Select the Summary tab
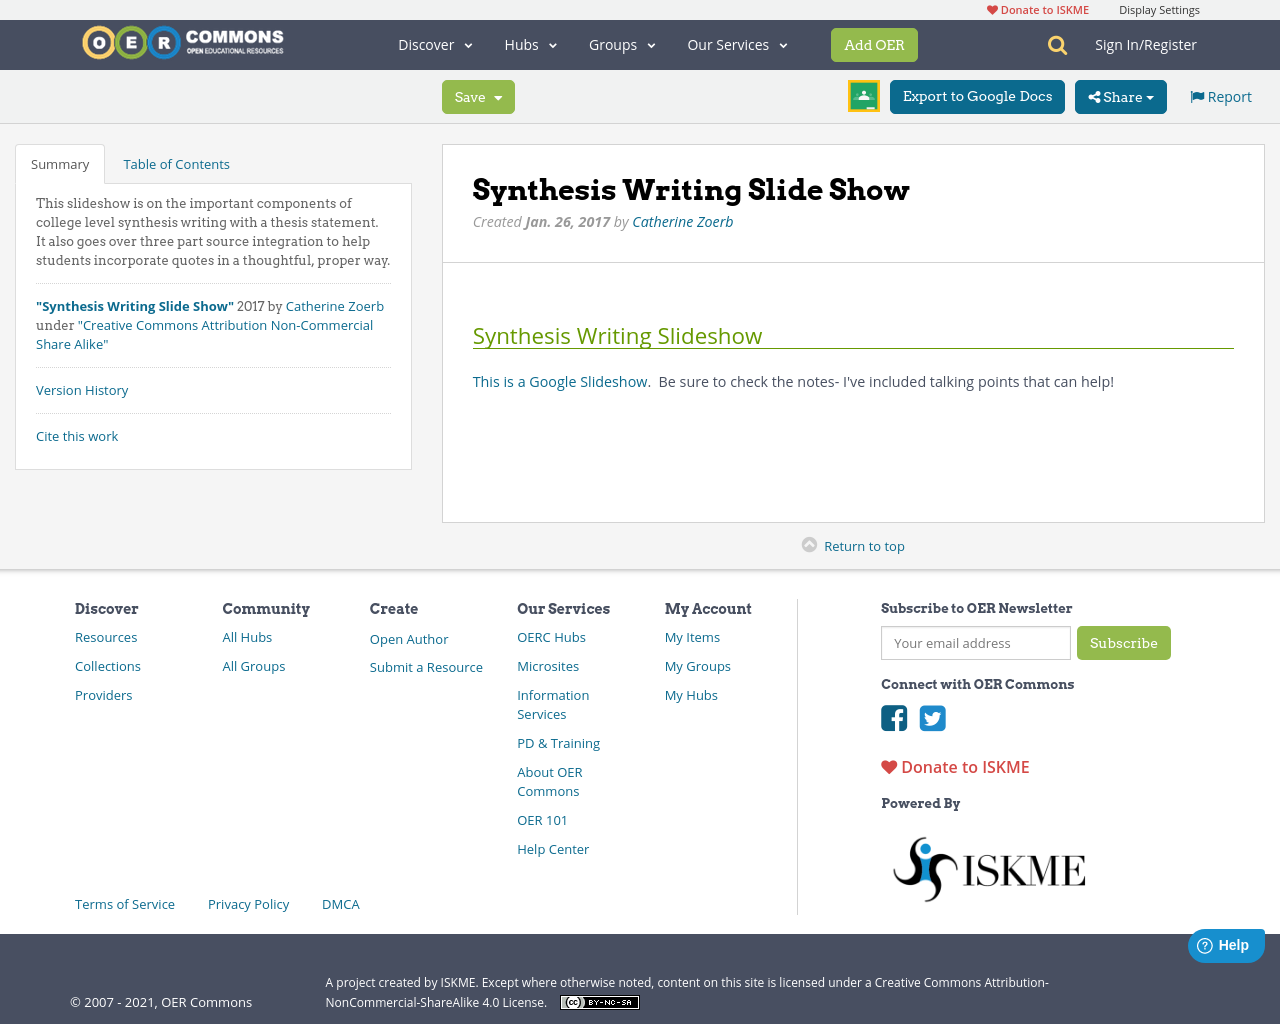Image resolution: width=1280 pixels, height=1024 pixels. pyautogui.click(x=59, y=163)
